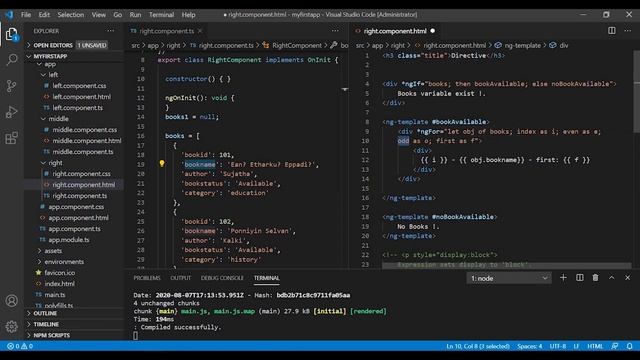This screenshot has height=360, width=640.
Task: Click ng-template in right editor breadcrumb
Action: coord(522,45)
